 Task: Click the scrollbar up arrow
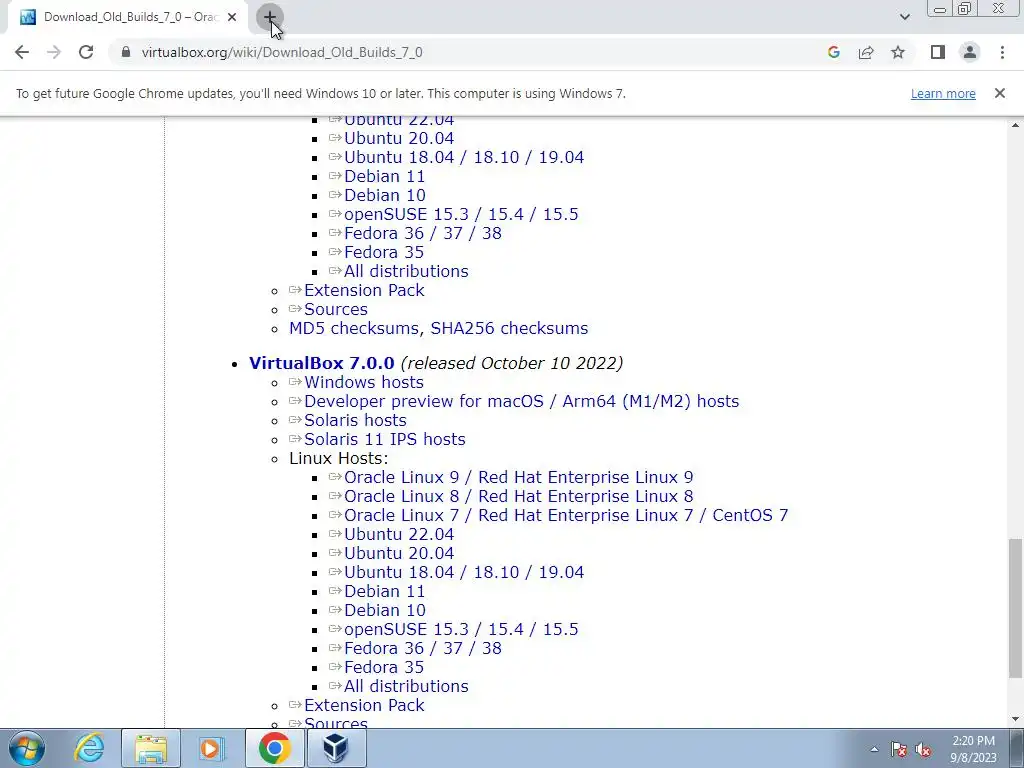coord(1015,125)
